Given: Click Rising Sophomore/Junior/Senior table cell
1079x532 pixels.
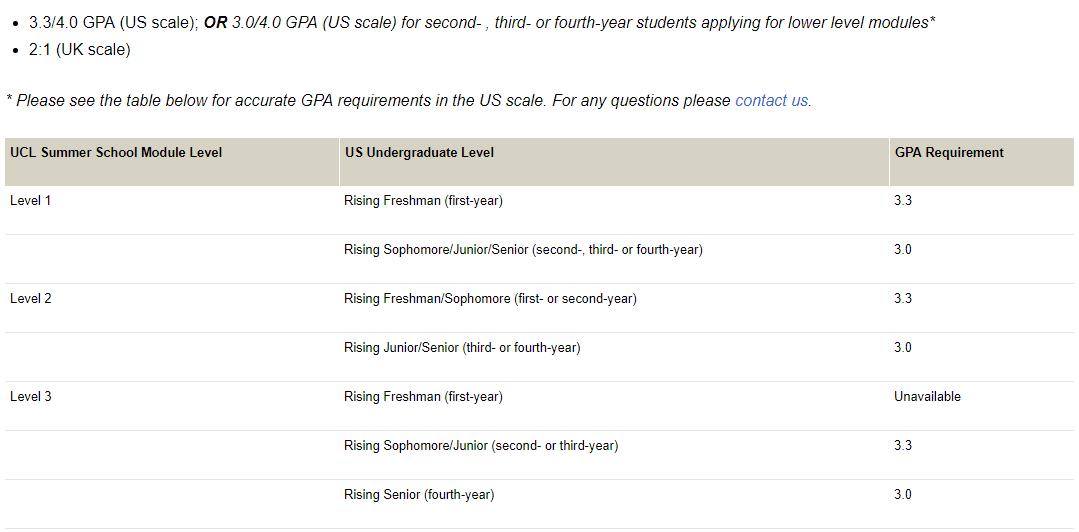Looking at the screenshot, I should [523, 250].
